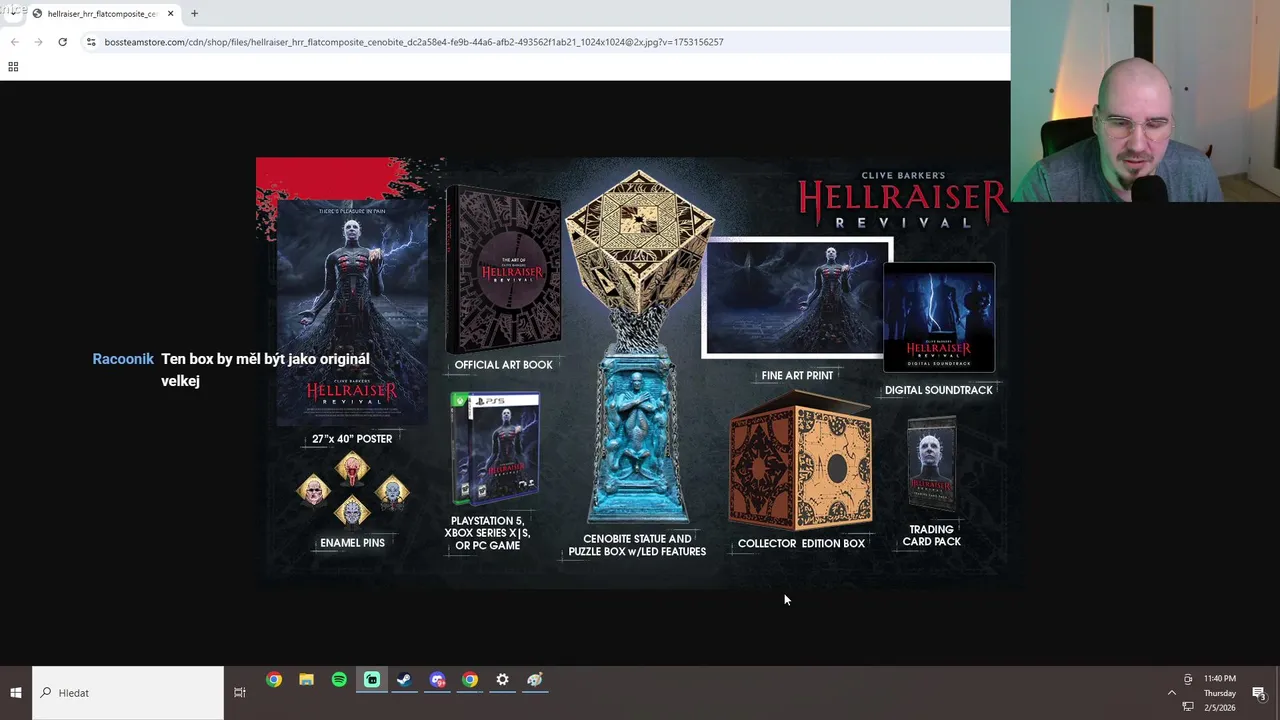Click the Racoonik chat username
The width and height of the screenshot is (1280, 720).
[123, 359]
